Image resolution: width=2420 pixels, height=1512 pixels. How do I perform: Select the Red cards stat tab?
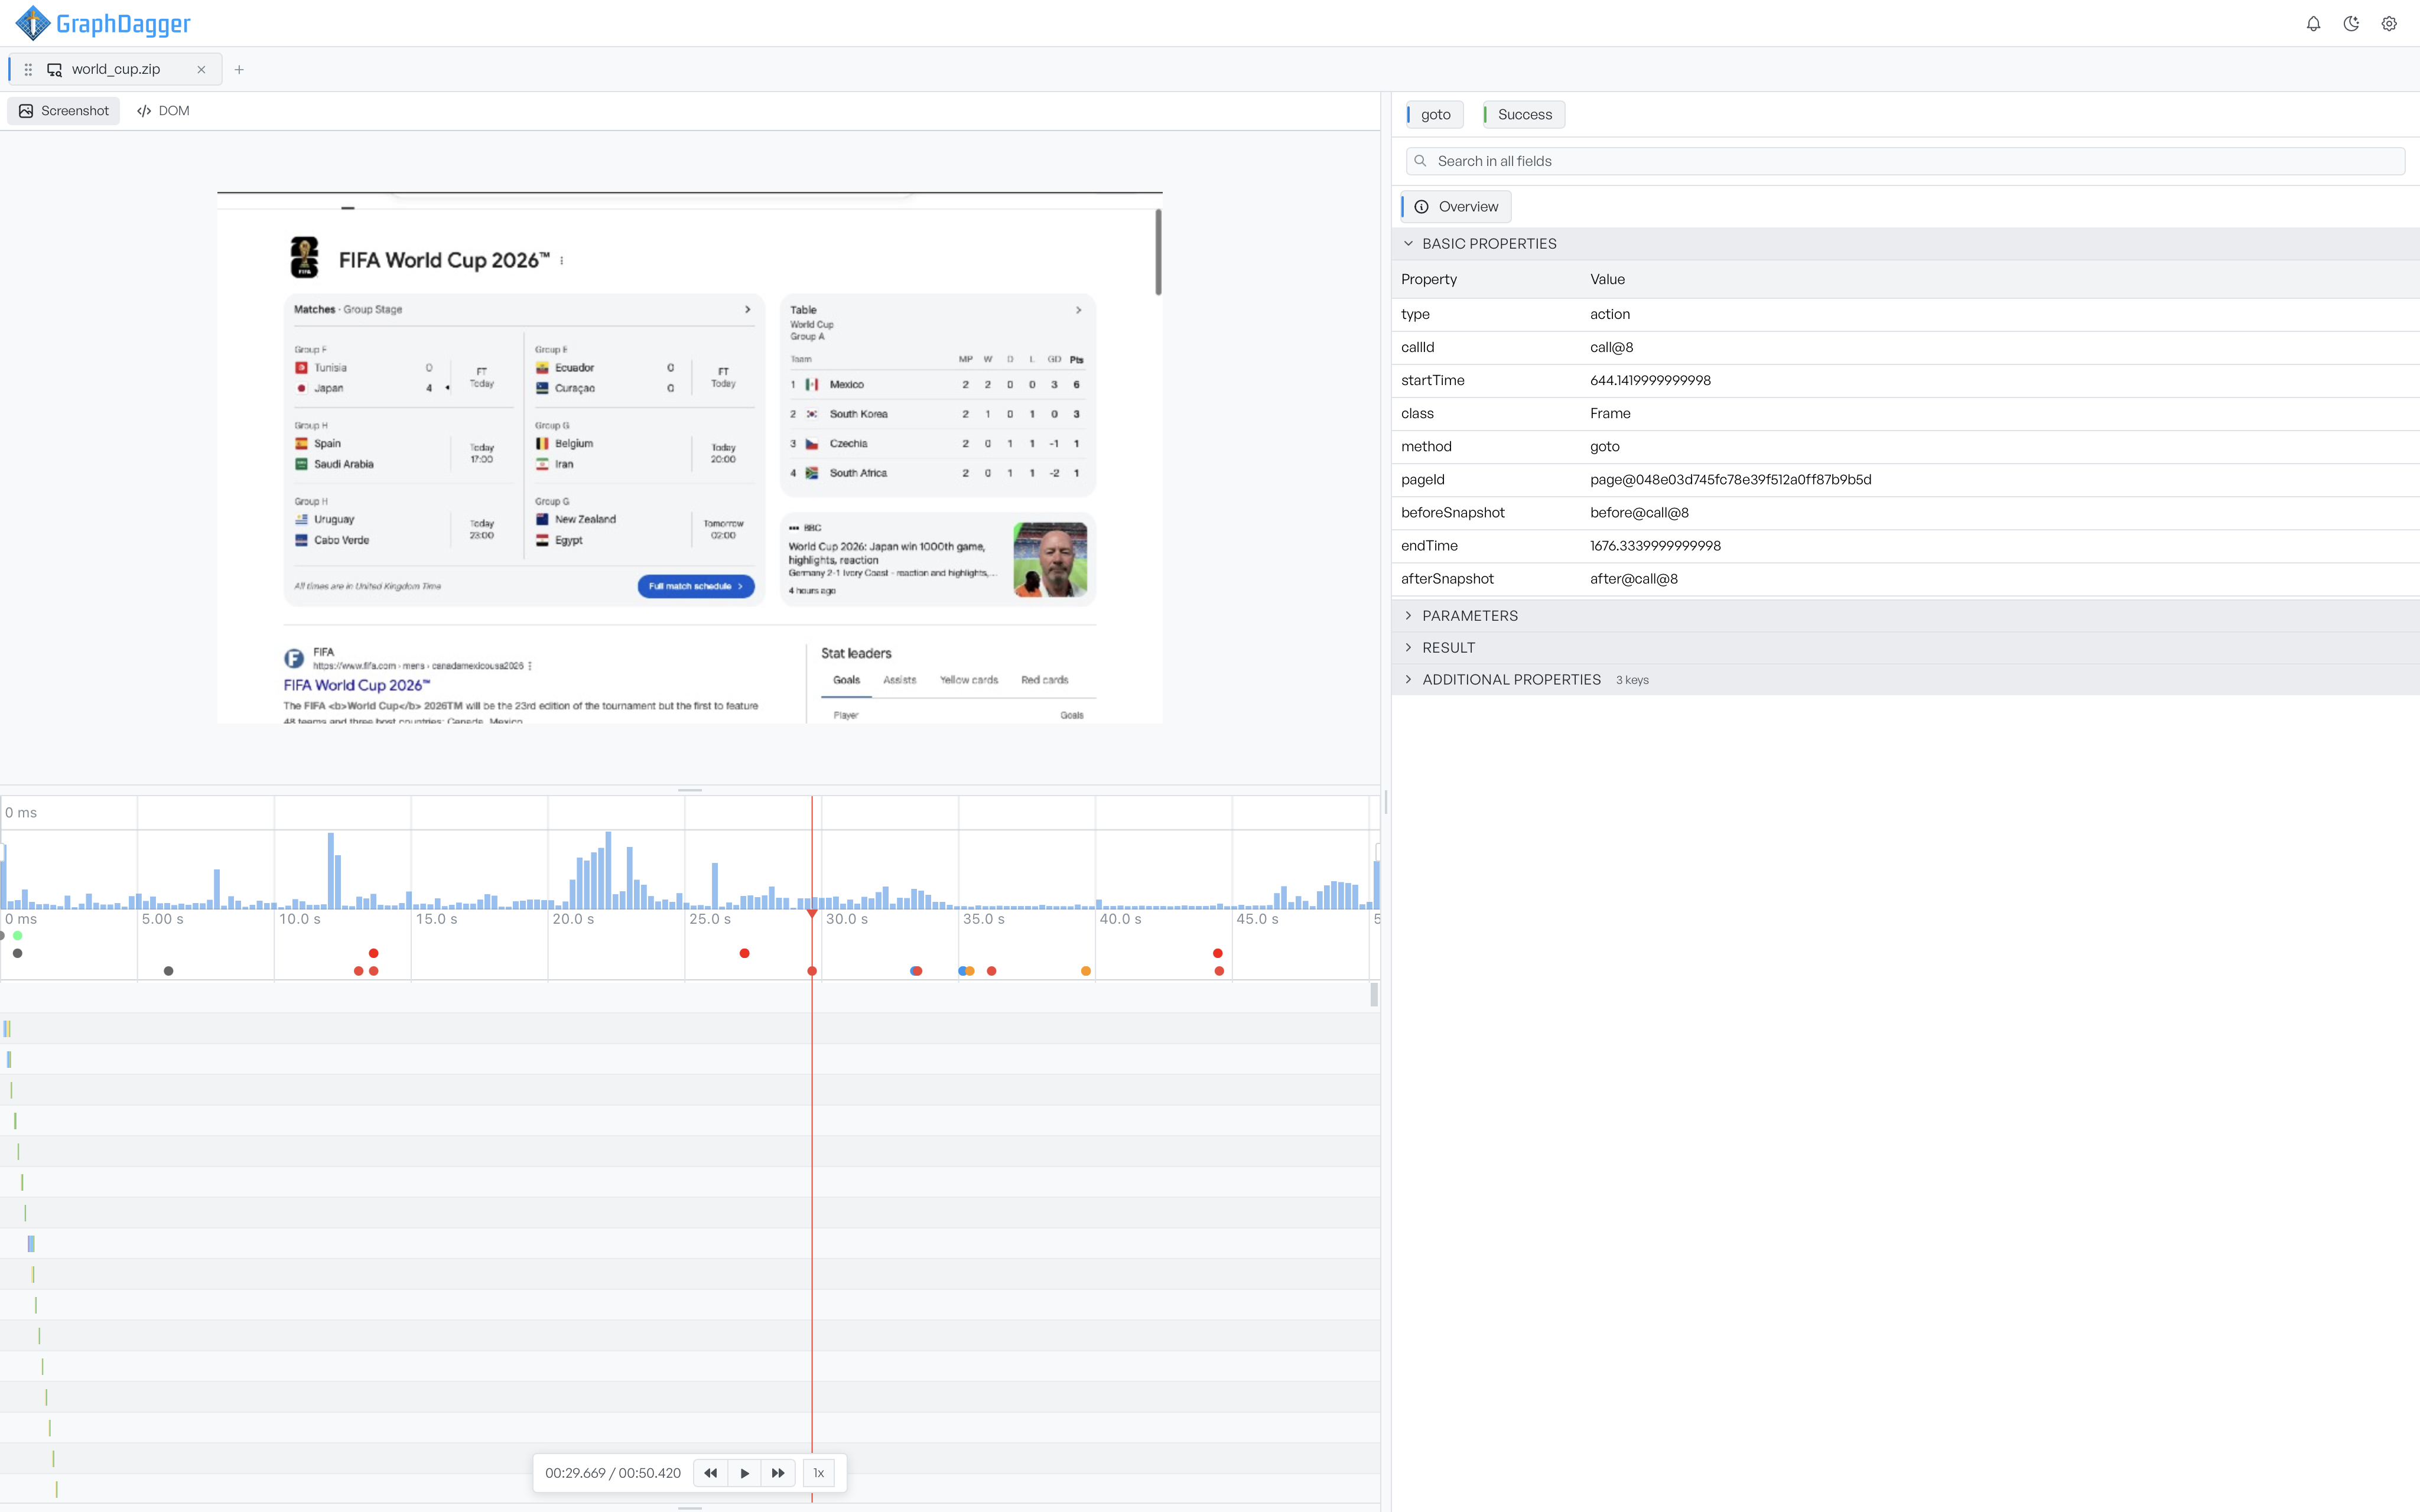pos(1044,680)
